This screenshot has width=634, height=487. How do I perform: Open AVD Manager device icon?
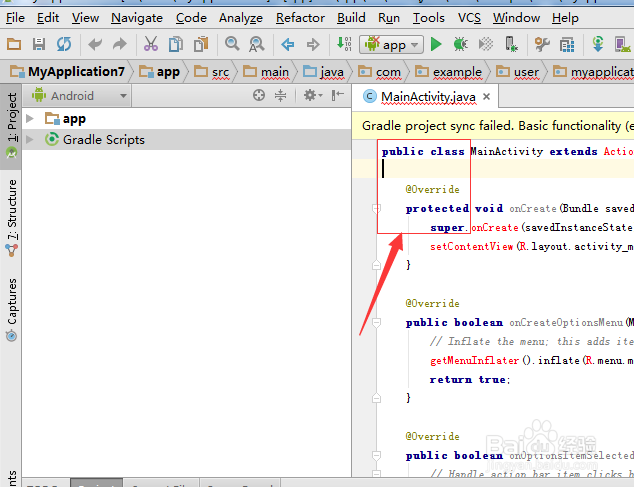623,44
